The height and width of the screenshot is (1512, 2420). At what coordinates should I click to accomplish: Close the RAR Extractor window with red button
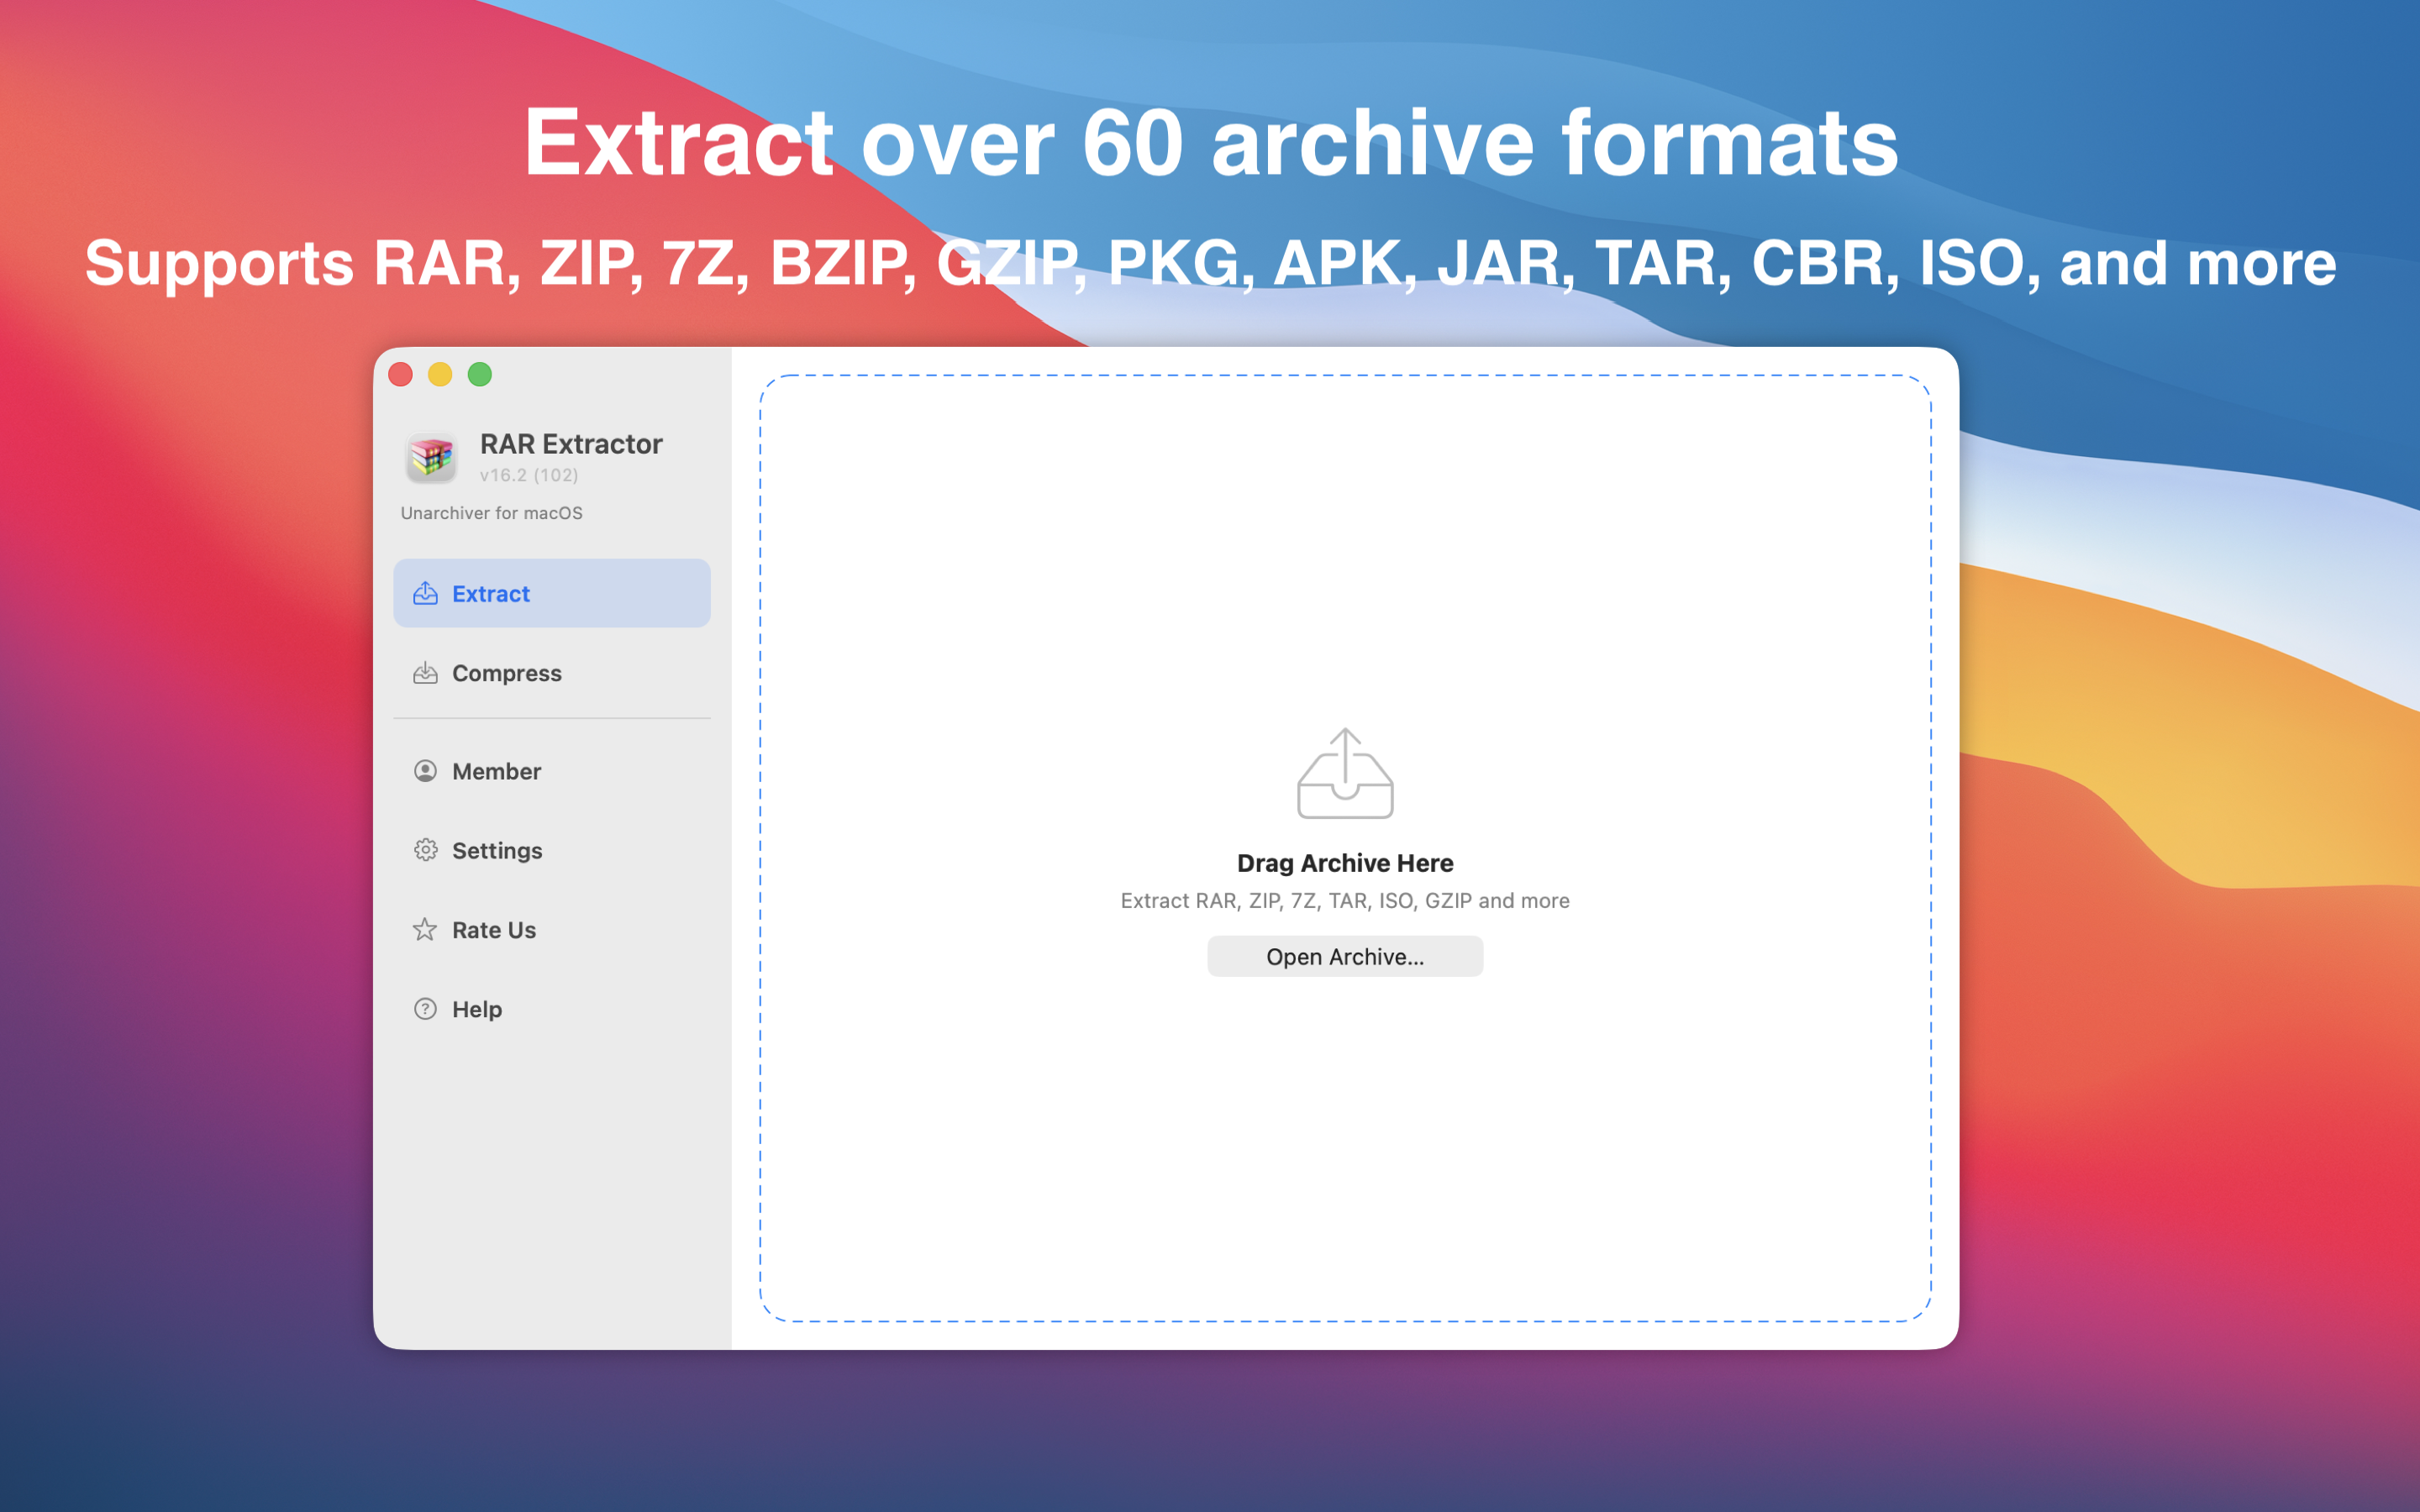pyautogui.click(x=401, y=374)
